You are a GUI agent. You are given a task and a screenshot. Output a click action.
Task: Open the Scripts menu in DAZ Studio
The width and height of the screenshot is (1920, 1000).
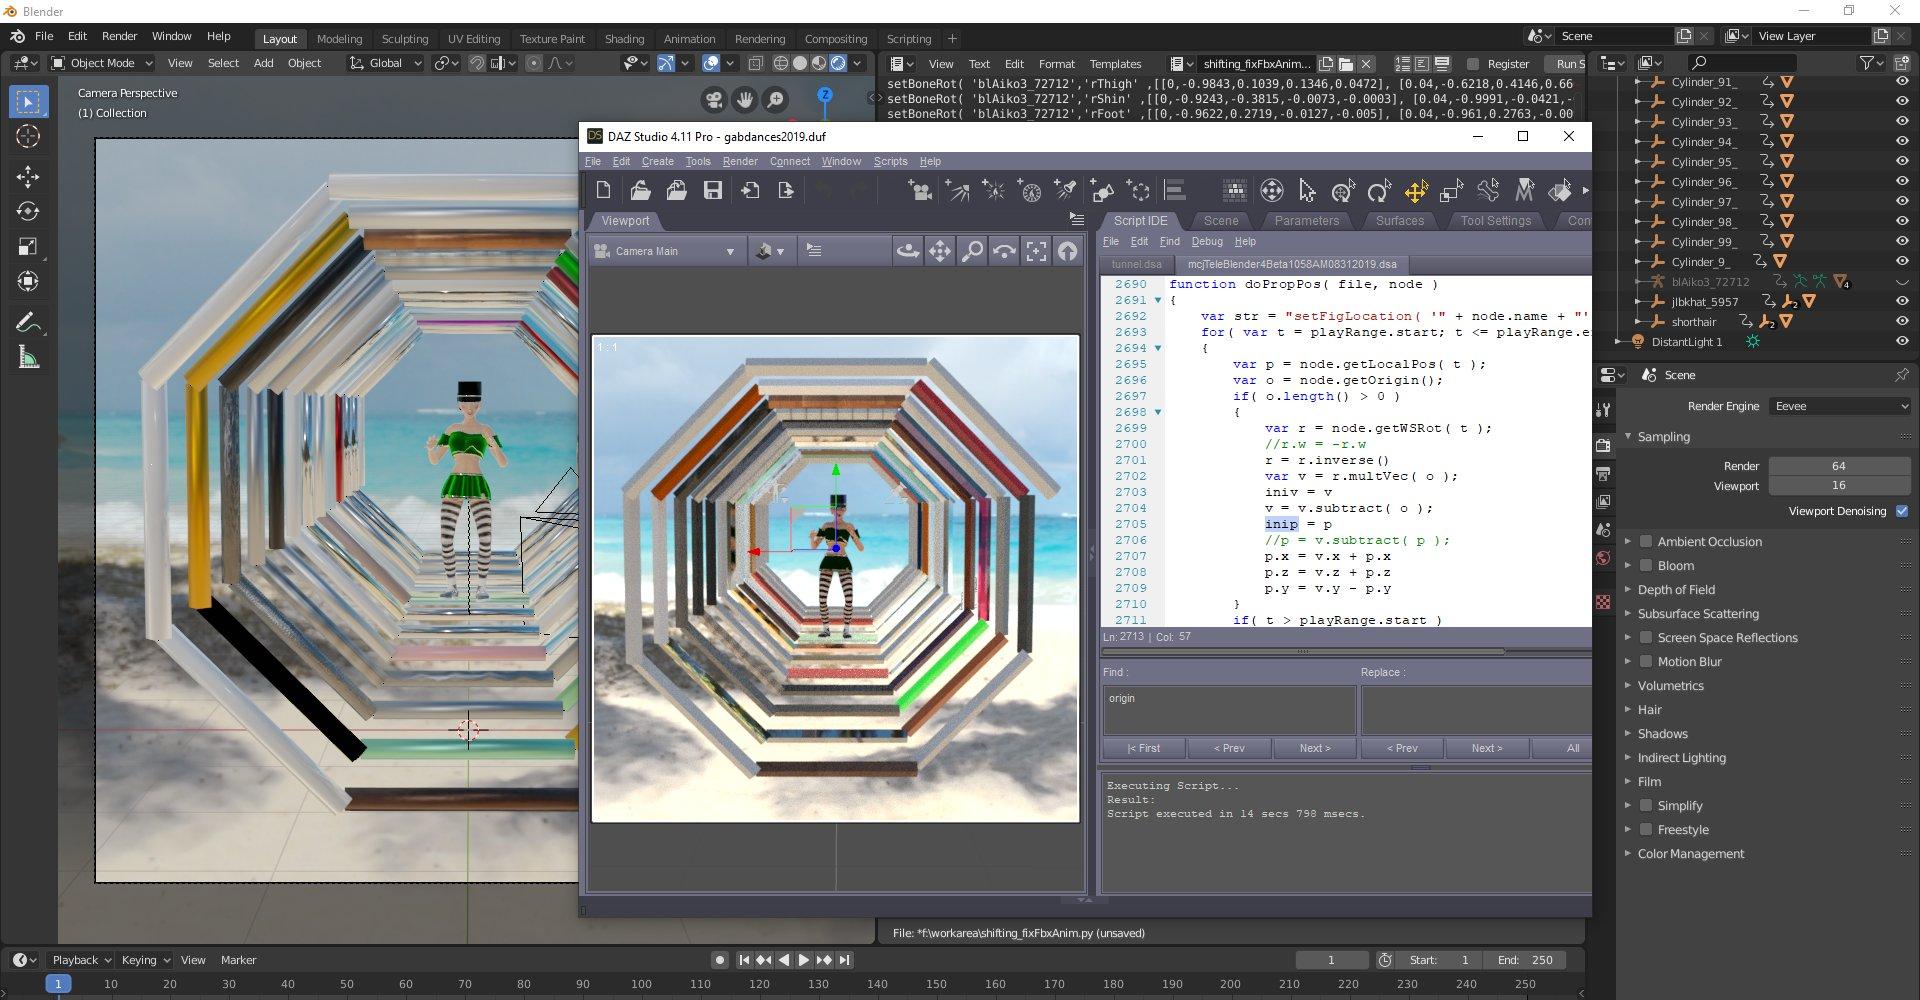(x=890, y=161)
